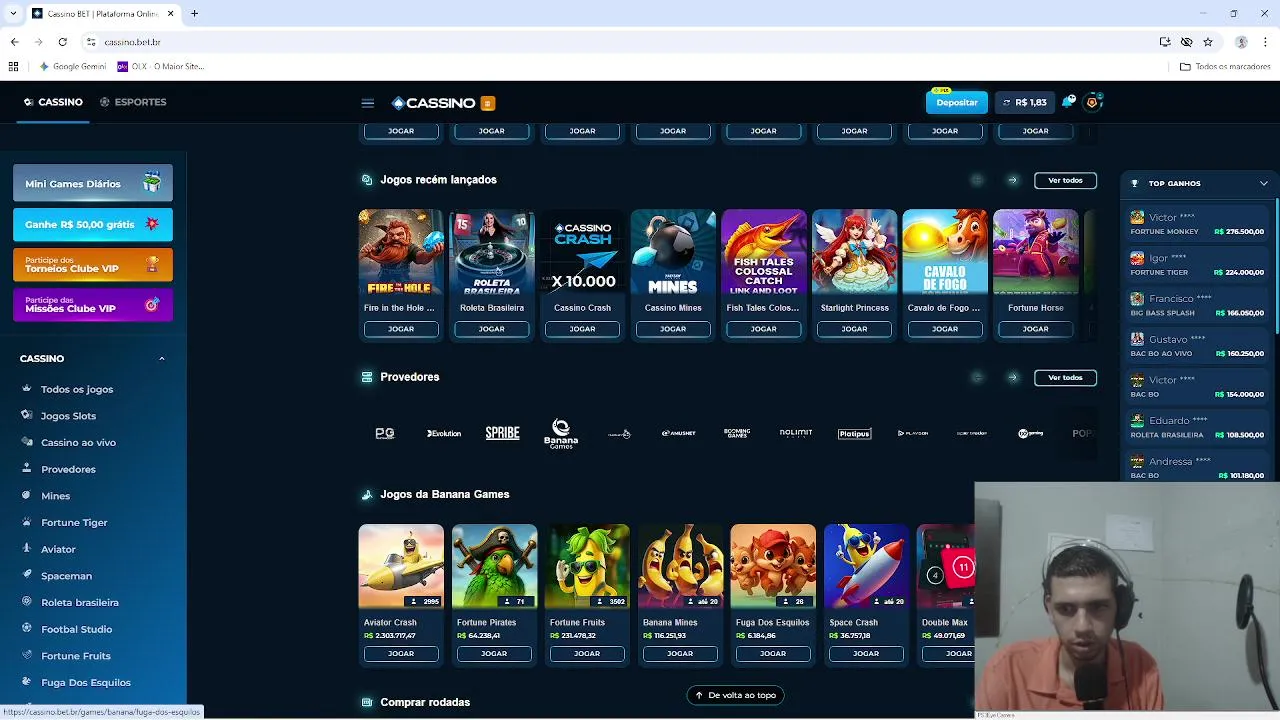Screen dimensions: 1280x720
Task: Select Spribe provider logo
Action: tap(503, 433)
